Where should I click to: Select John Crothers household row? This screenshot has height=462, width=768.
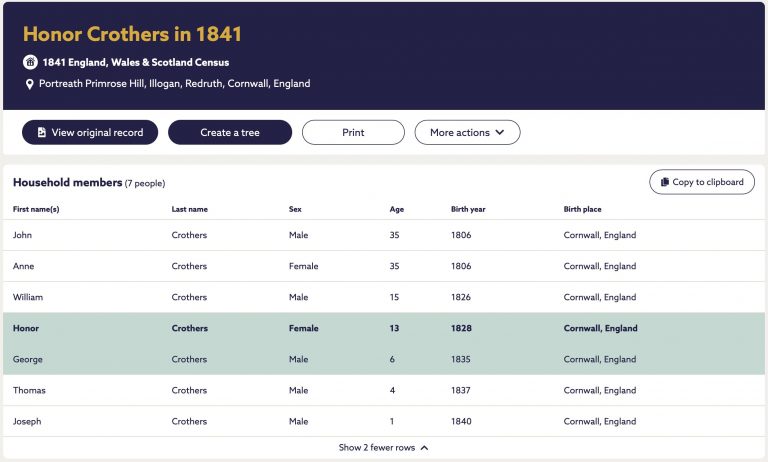tap(384, 235)
